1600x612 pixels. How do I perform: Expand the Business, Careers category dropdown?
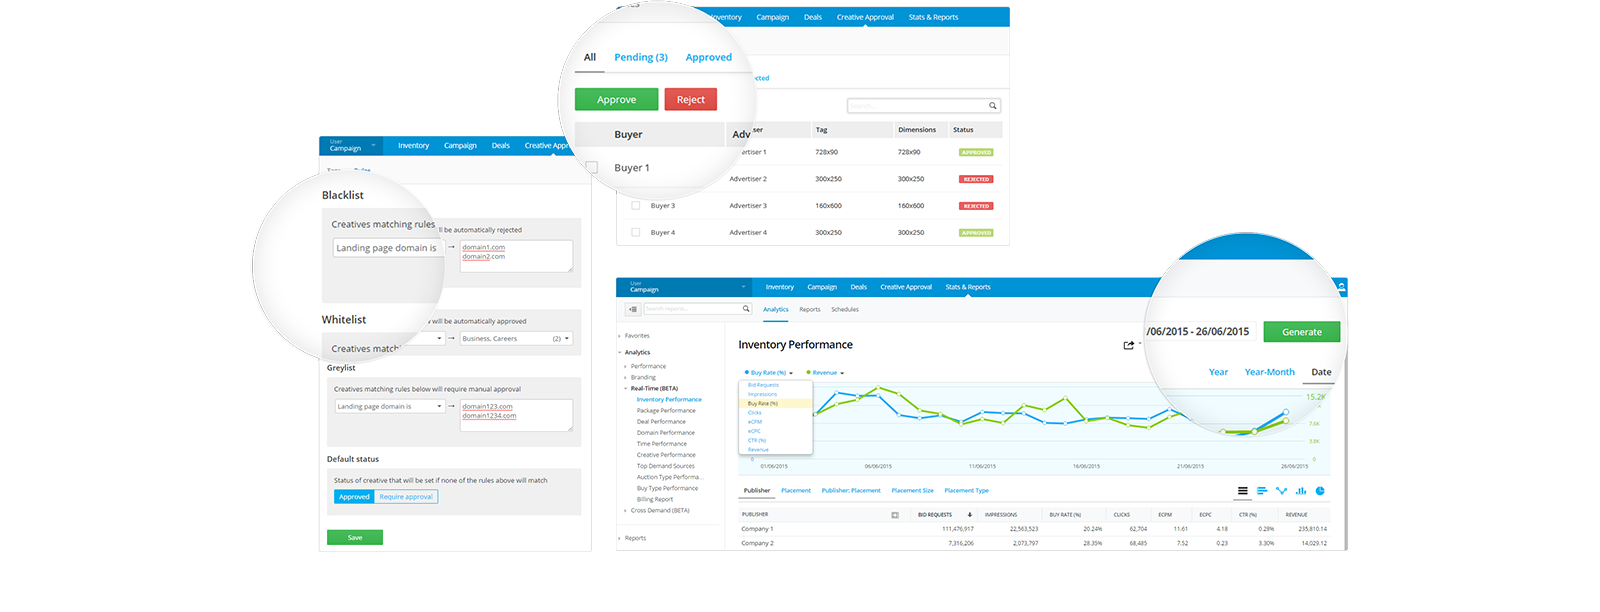click(516, 339)
